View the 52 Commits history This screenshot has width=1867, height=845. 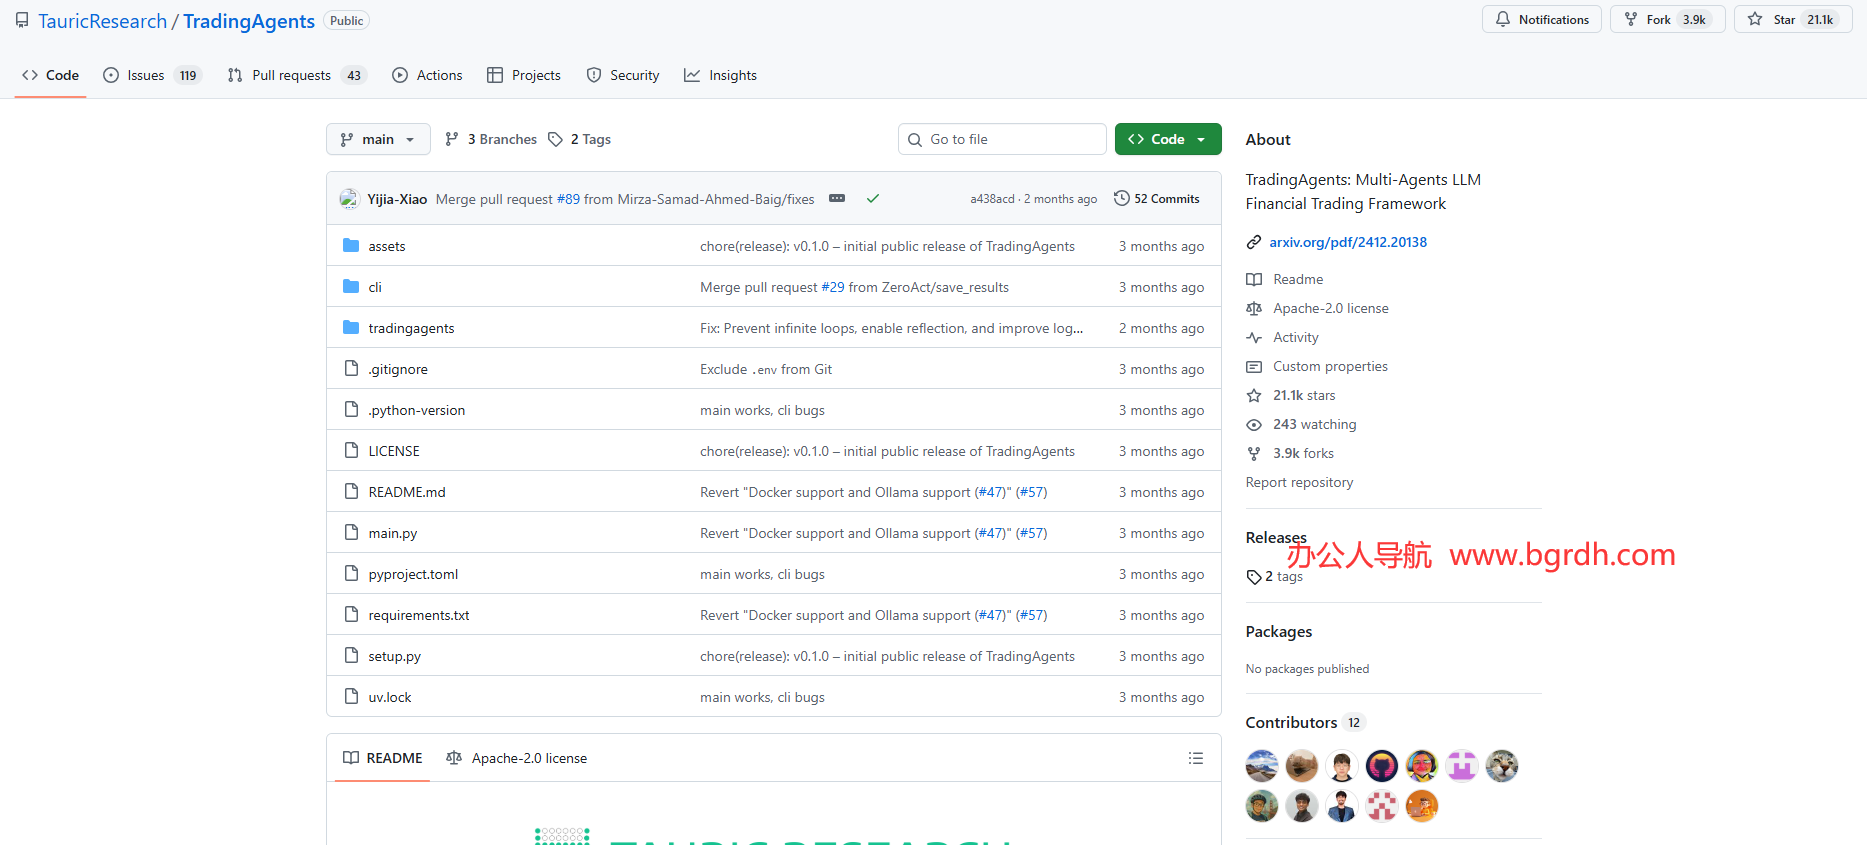click(x=1156, y=199)
